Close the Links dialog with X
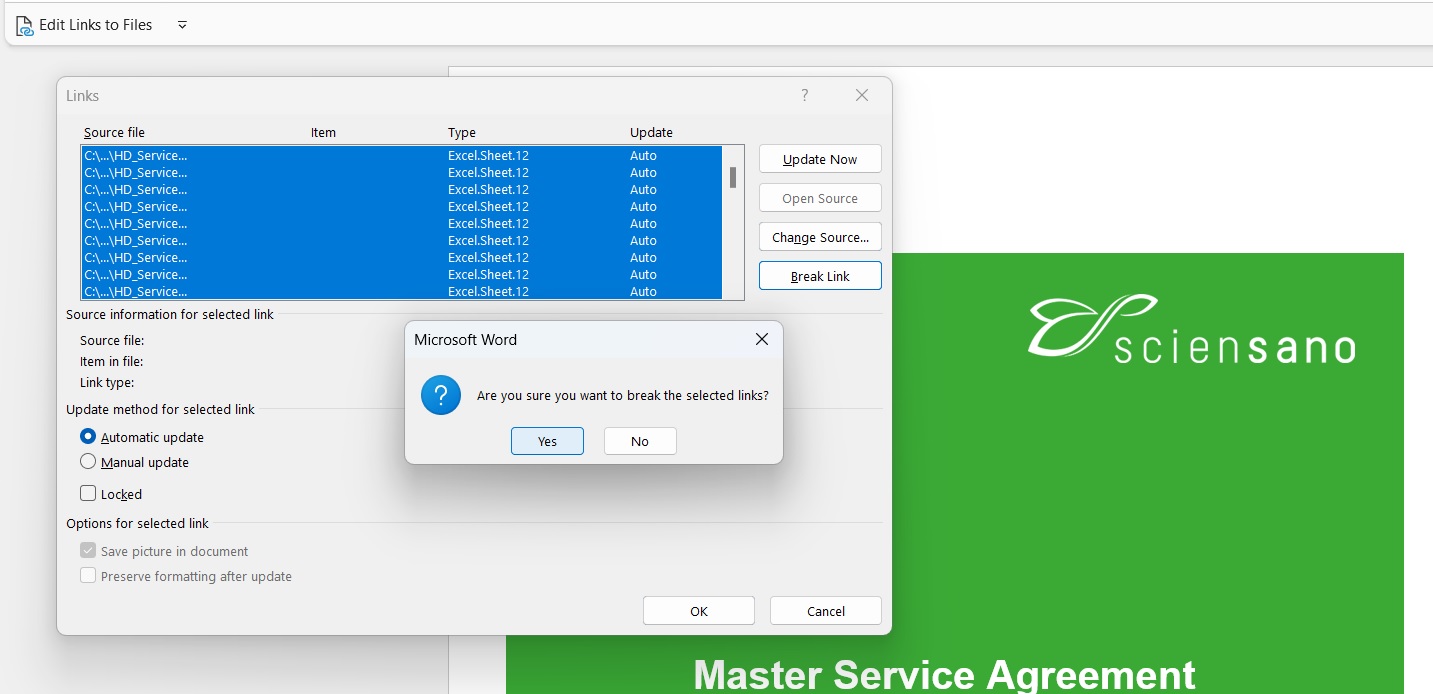This screenshot has height=694, width=1433. (x=861, y=96)
